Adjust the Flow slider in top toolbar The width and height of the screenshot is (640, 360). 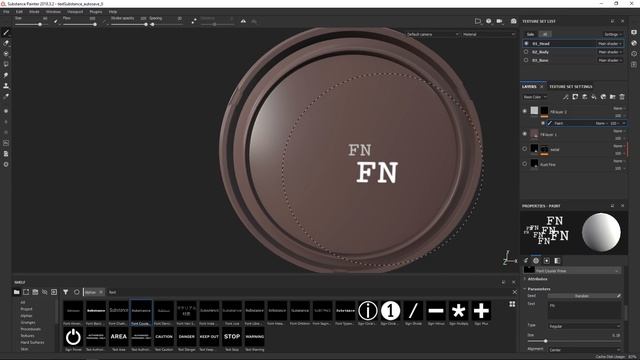coord(80,24)
